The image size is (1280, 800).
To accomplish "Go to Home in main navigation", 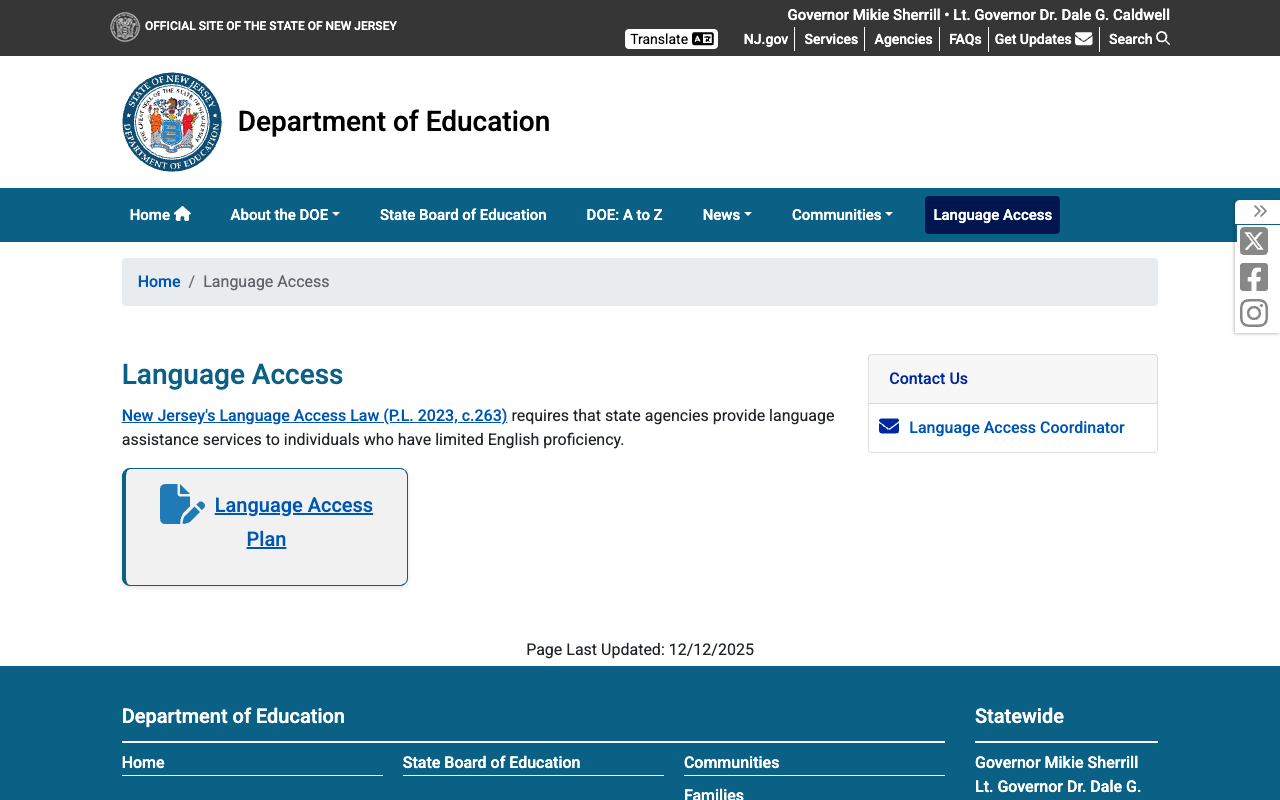I will coord(160,215).
